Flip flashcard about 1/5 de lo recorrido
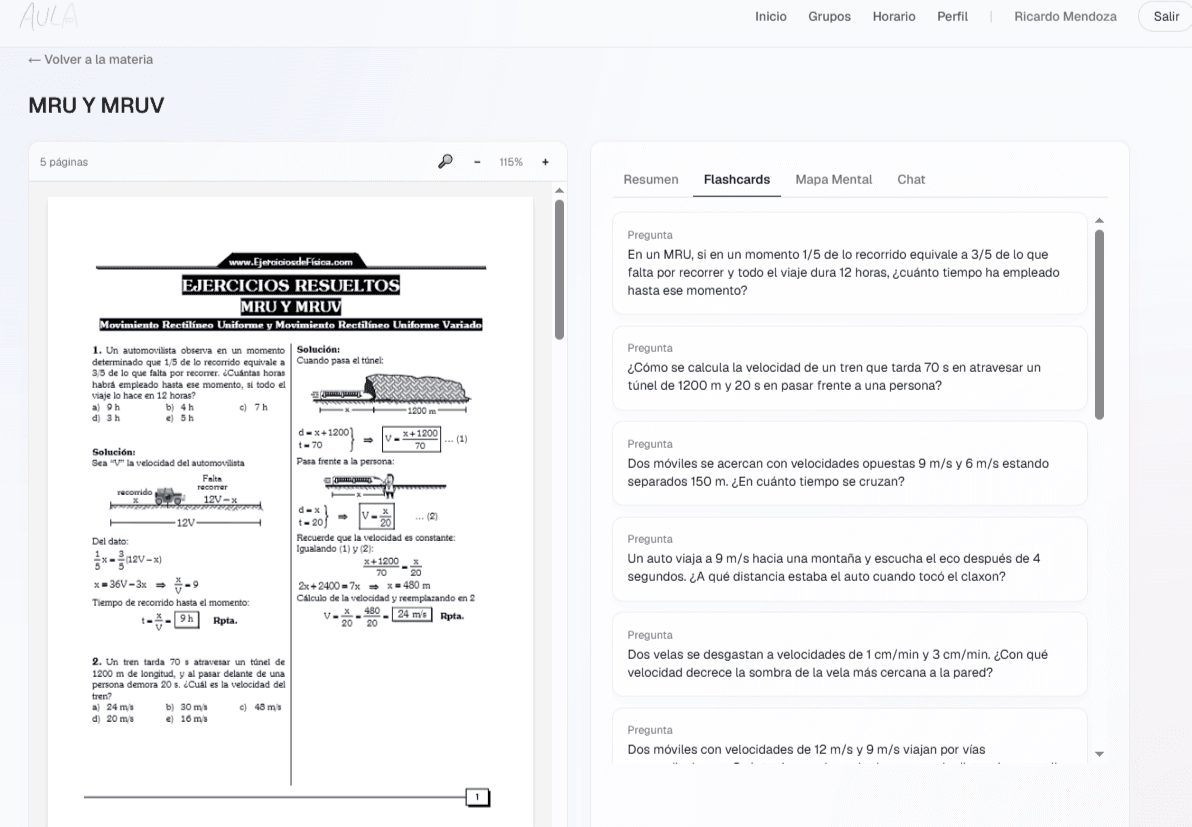The width and height of the screenshot is (1192, 827). click(850, 263)
